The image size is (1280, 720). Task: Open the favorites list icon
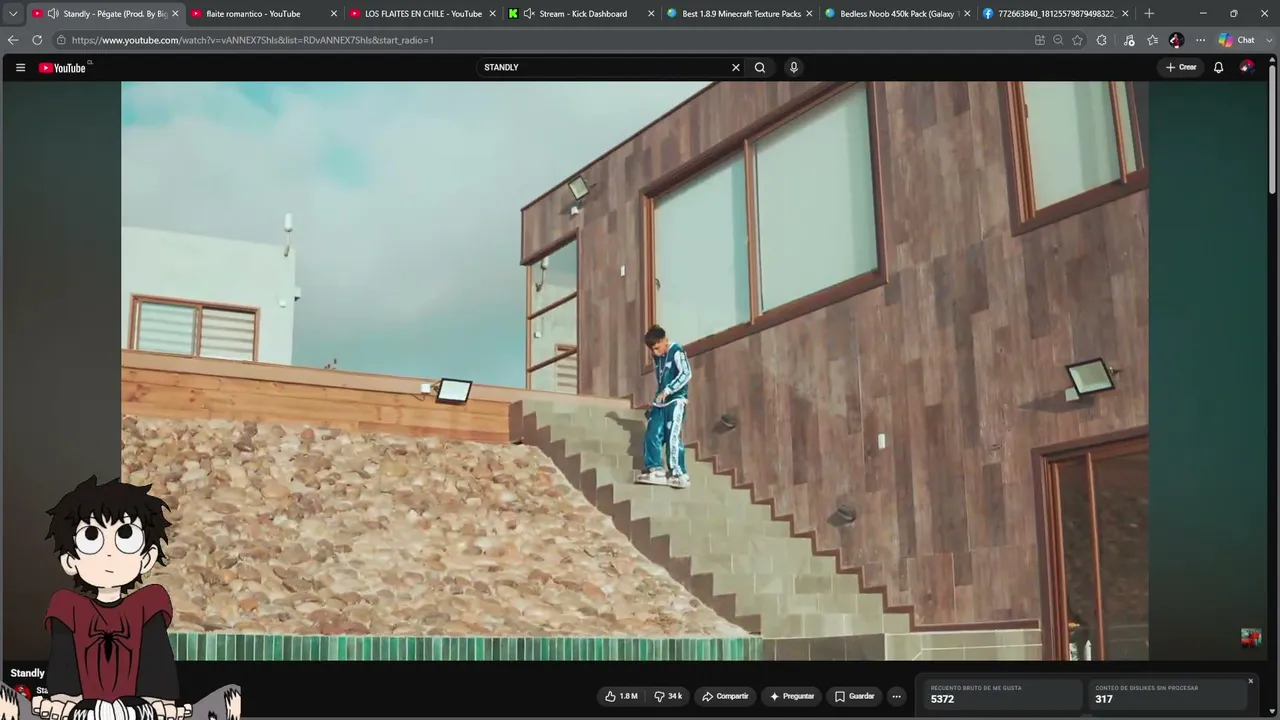pyautogui.click(x=1153, y=40)
